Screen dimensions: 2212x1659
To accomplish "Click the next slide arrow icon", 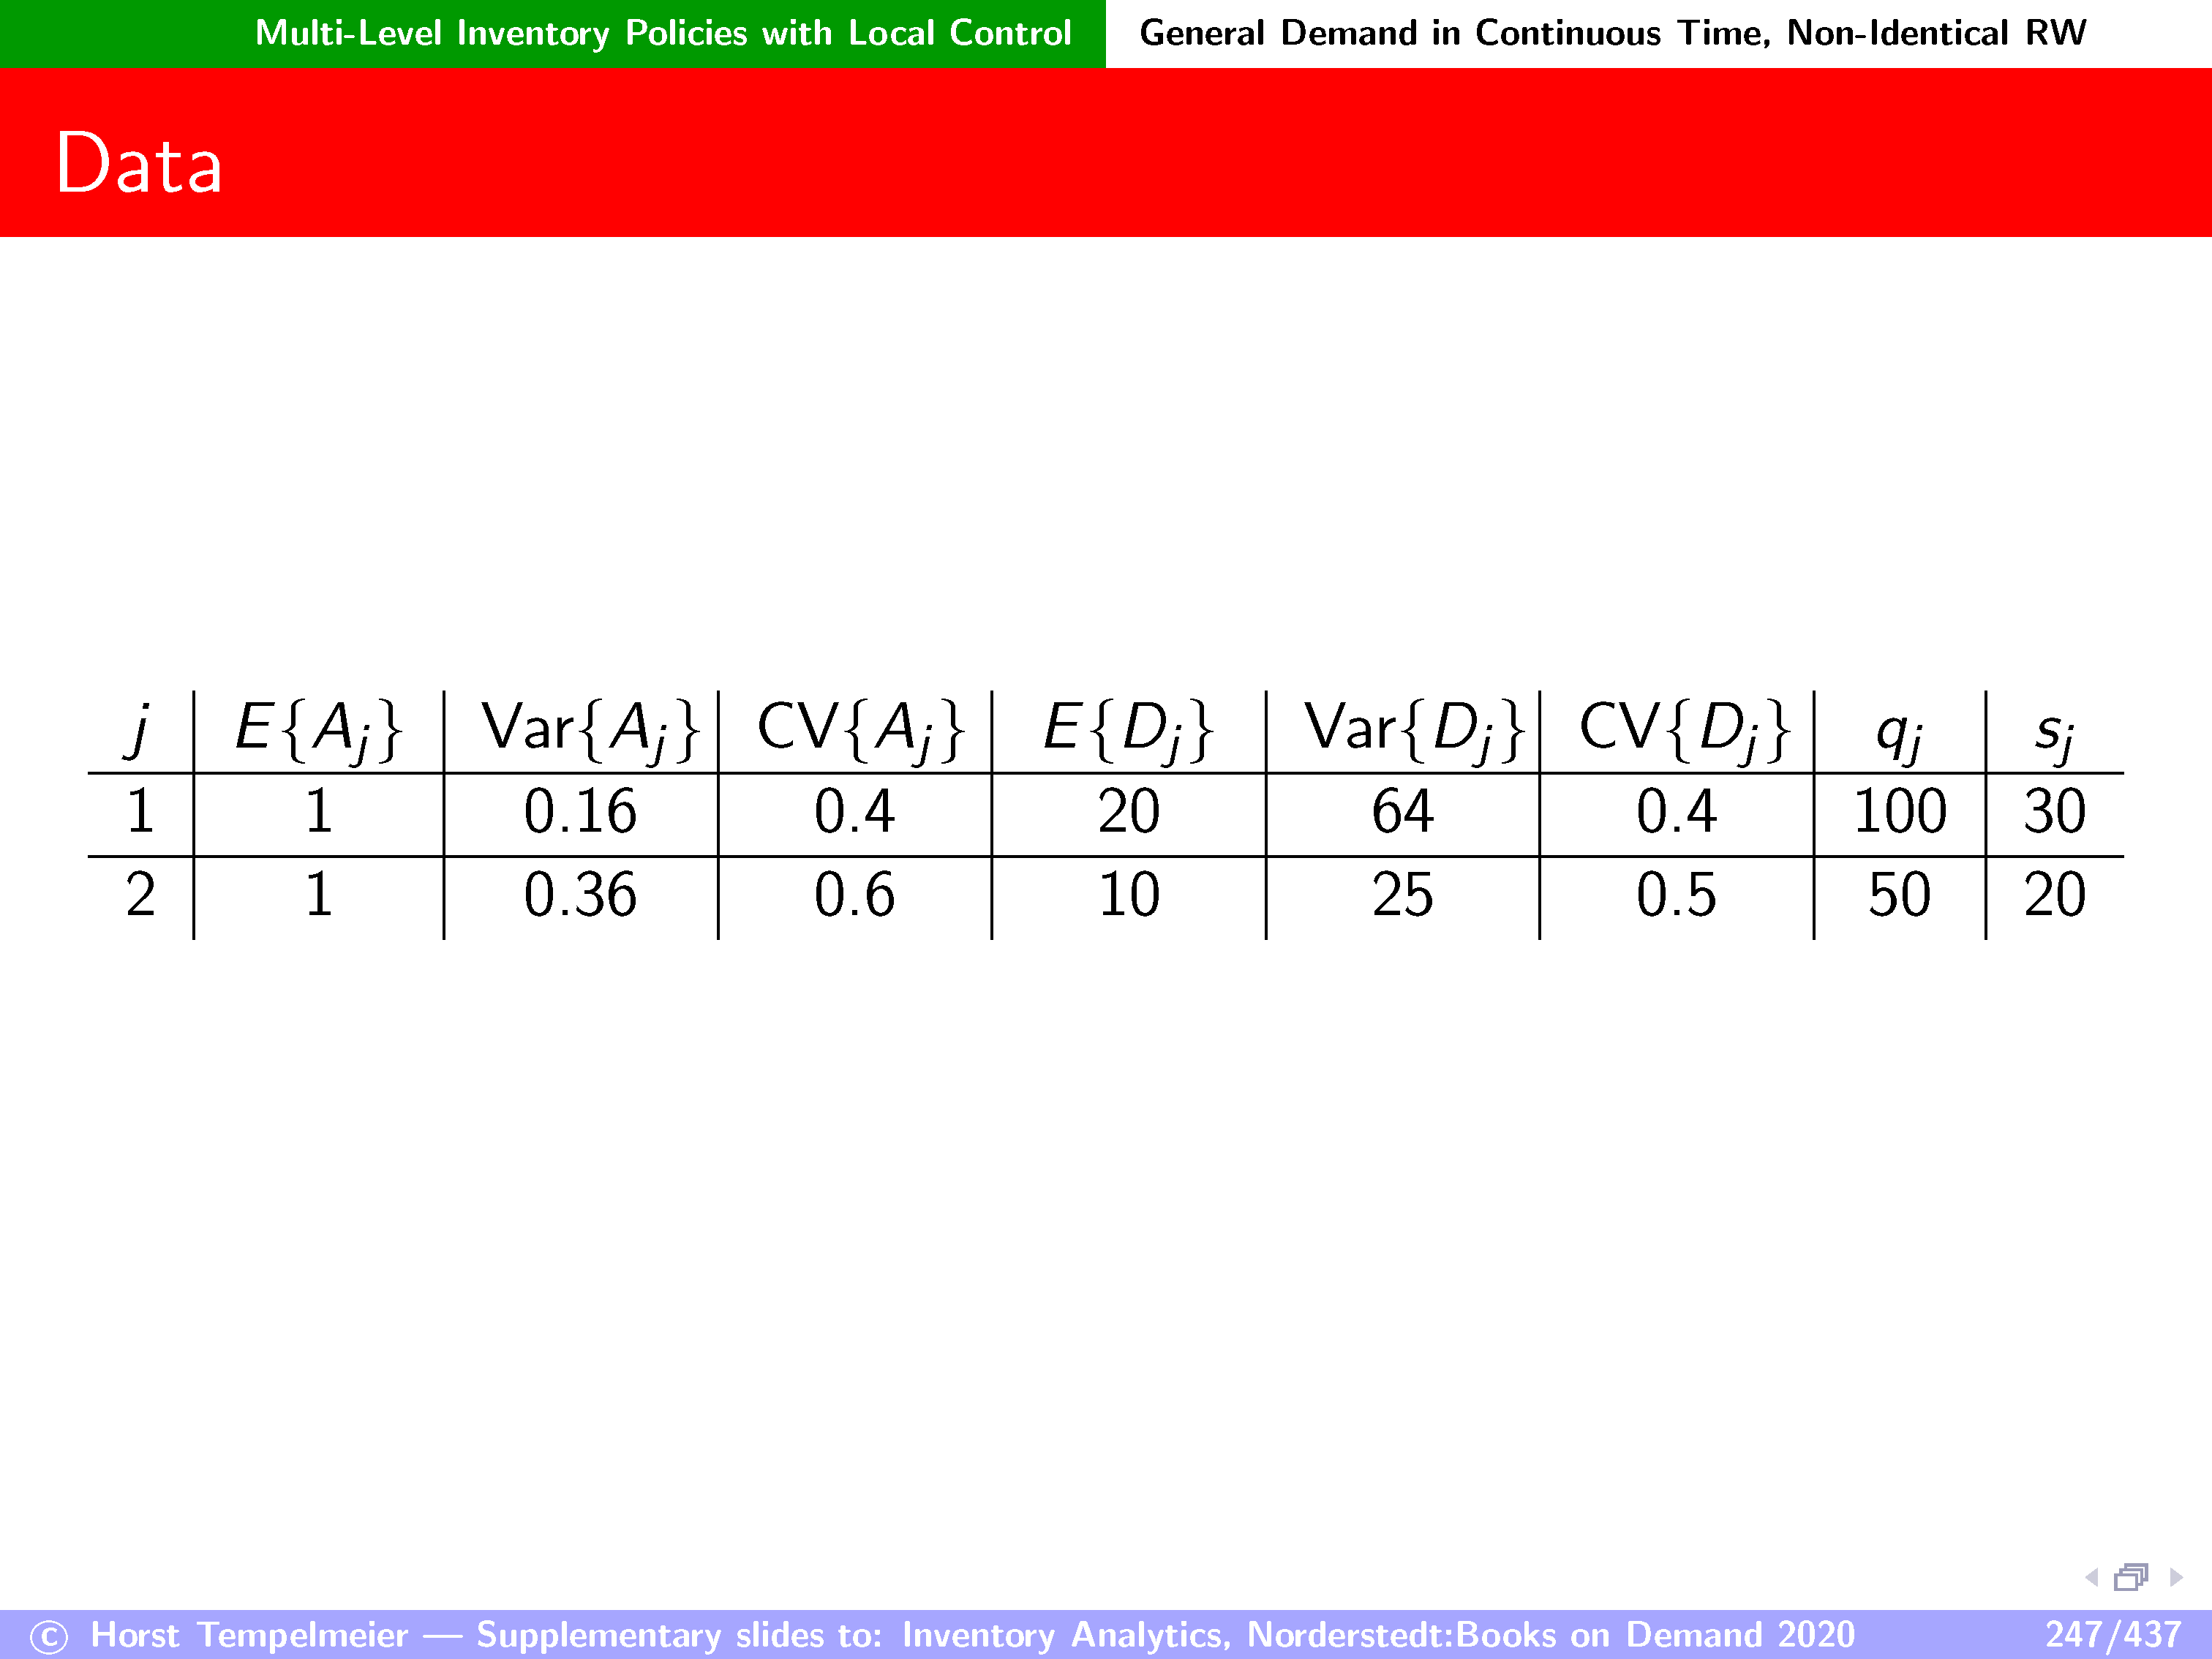I will [x=2176, y=1577].
